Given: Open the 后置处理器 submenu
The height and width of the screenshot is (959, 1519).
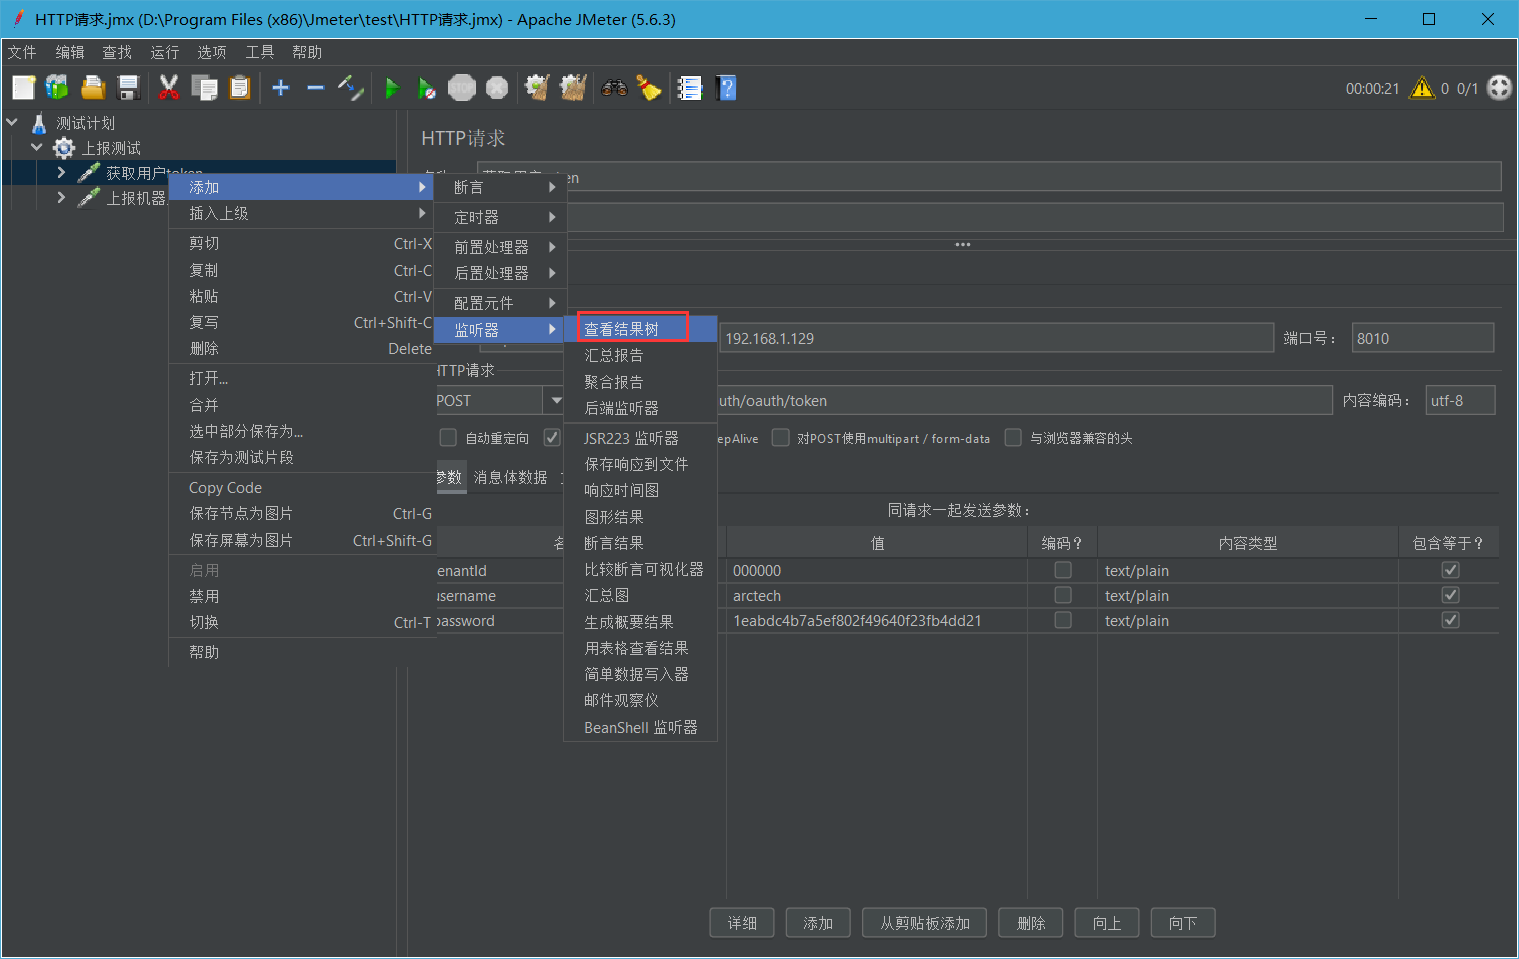Looking at the screenshot, I should tap(500, 273).
